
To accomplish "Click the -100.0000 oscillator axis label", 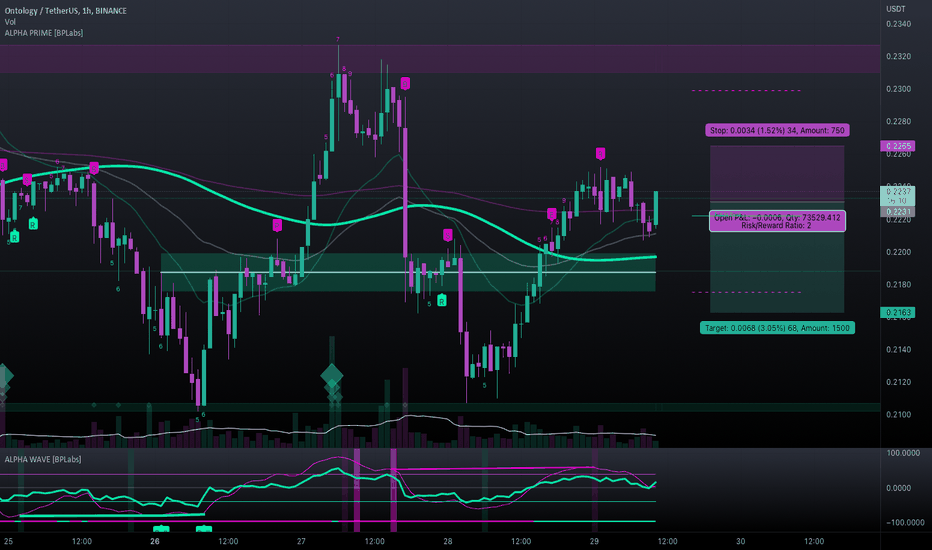I will point(905,523).
